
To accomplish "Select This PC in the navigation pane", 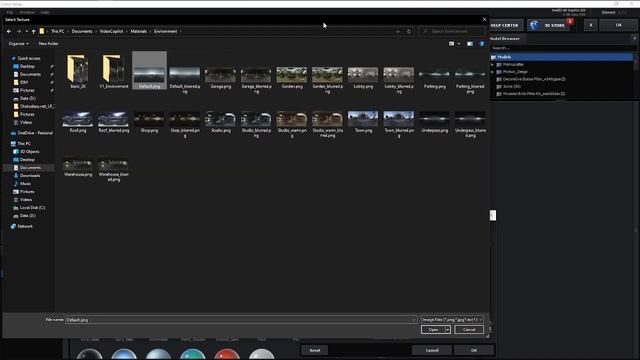I will [20, 144].
